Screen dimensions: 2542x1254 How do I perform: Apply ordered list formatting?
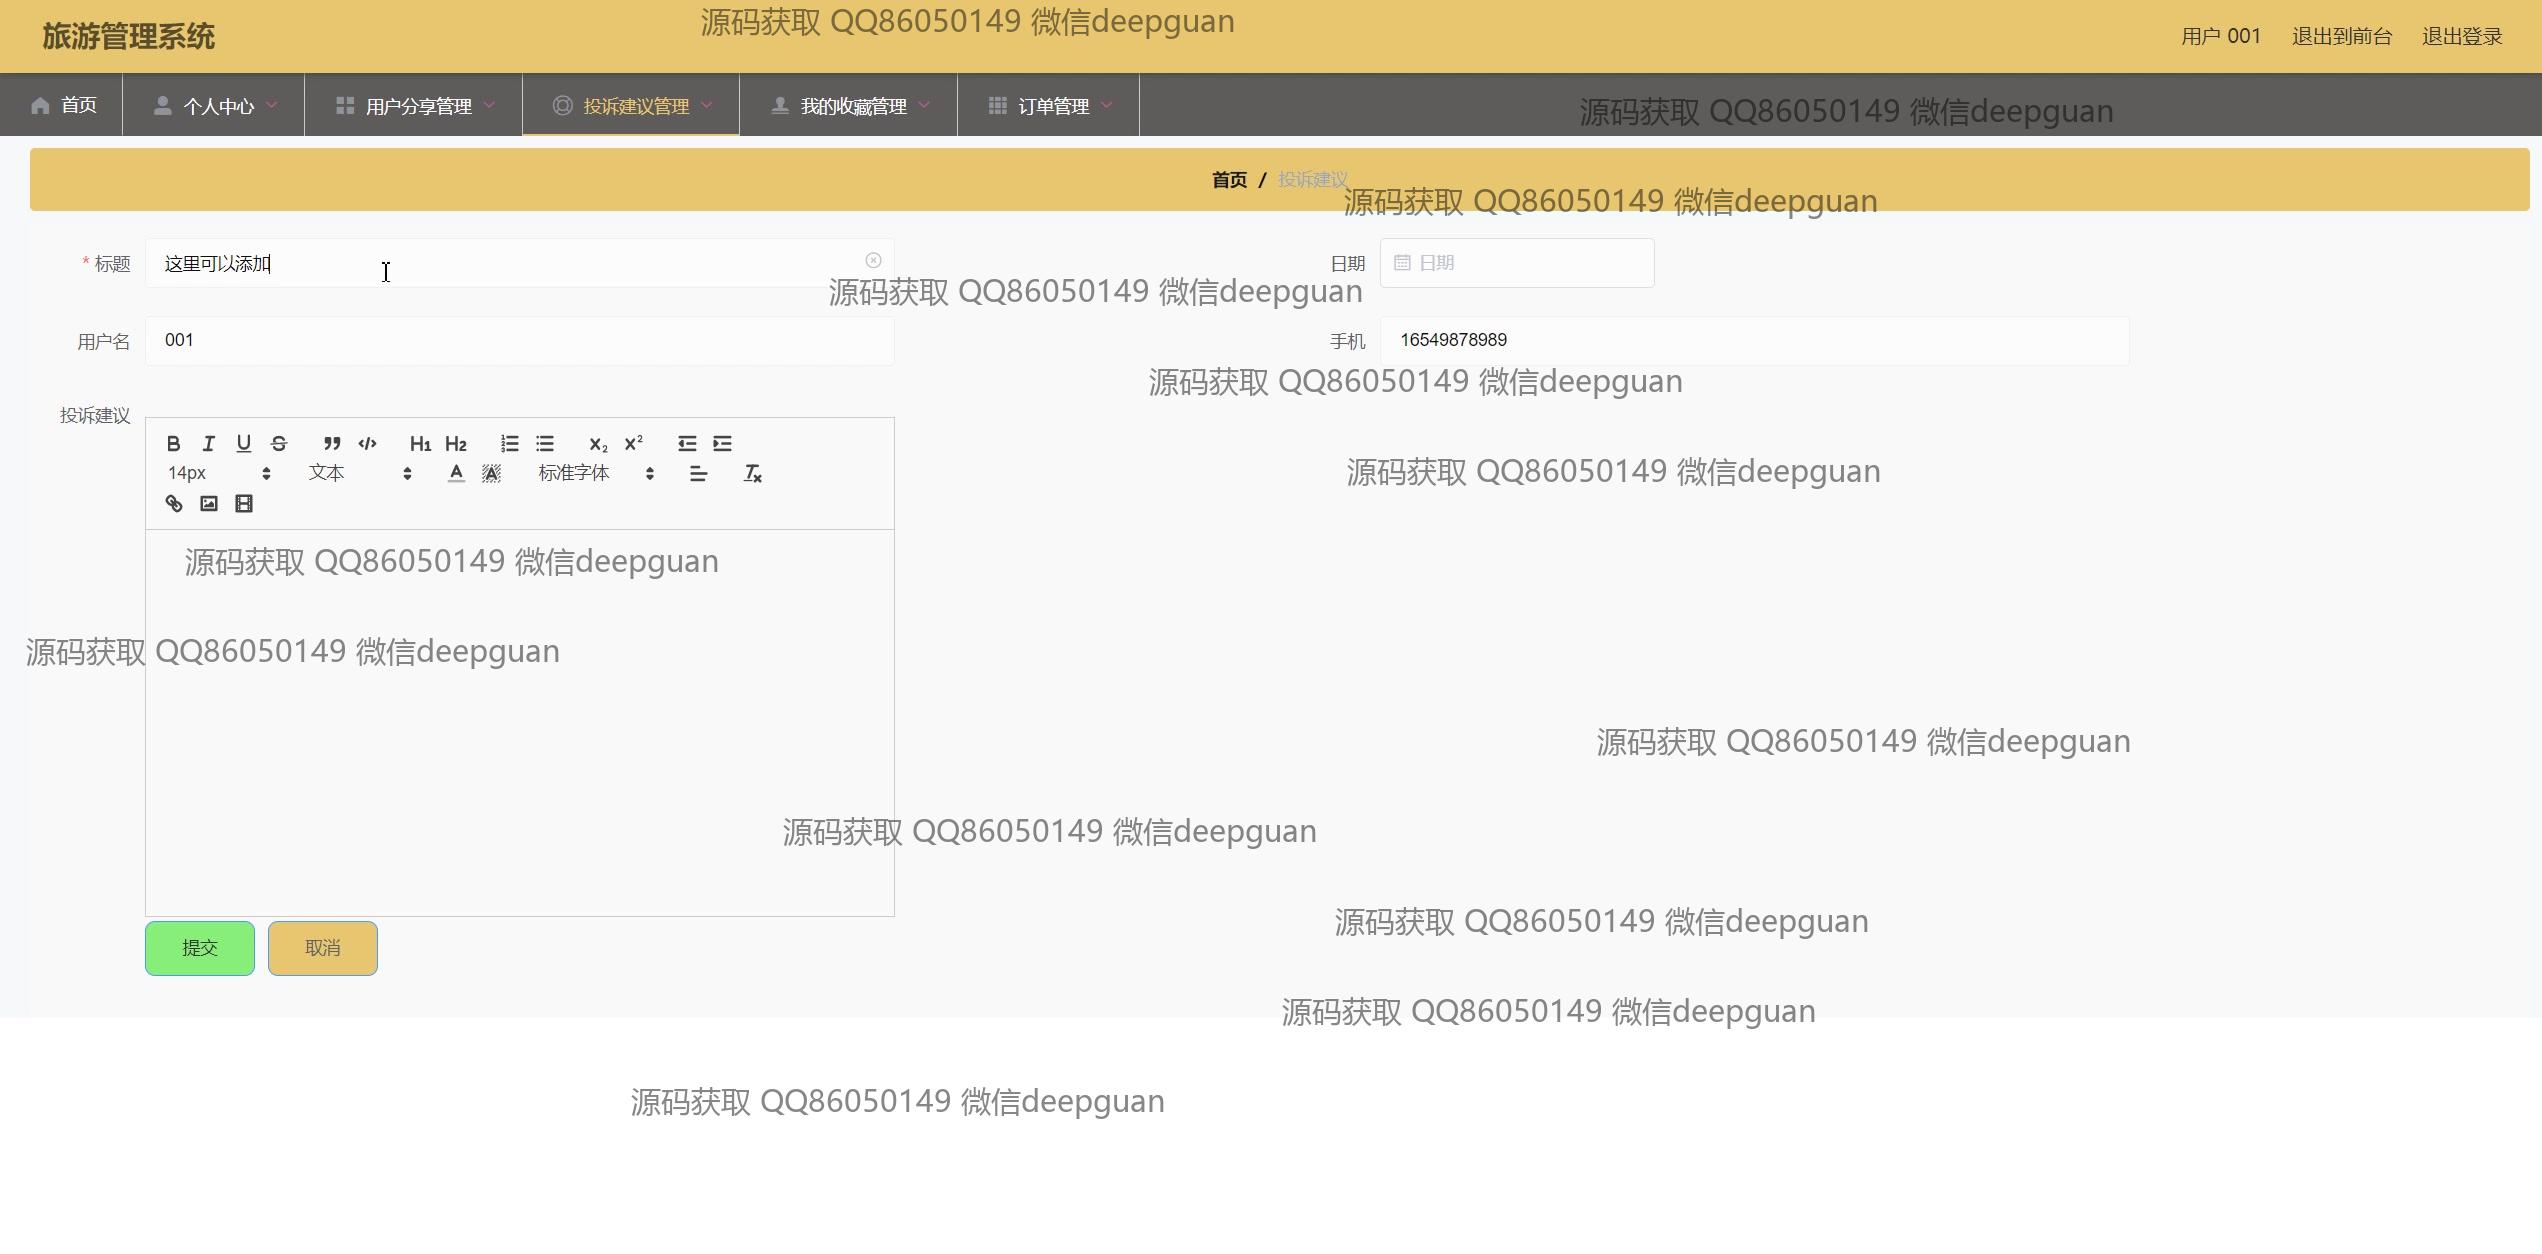(510, 444)
